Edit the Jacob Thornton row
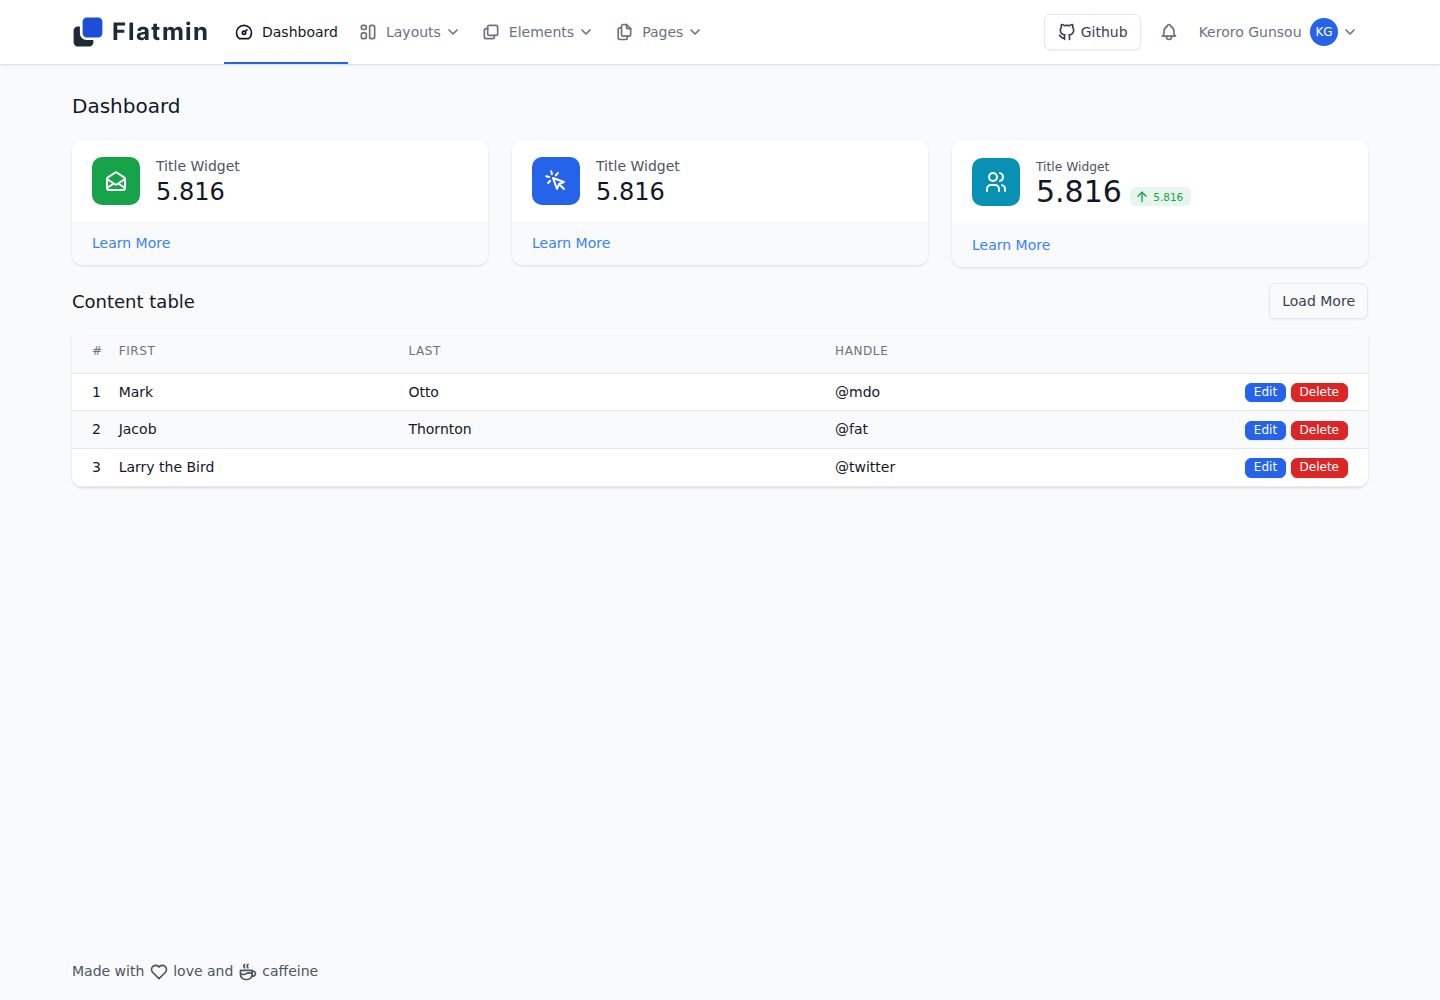The image size is (1440, 1000). click(1265, 430)
